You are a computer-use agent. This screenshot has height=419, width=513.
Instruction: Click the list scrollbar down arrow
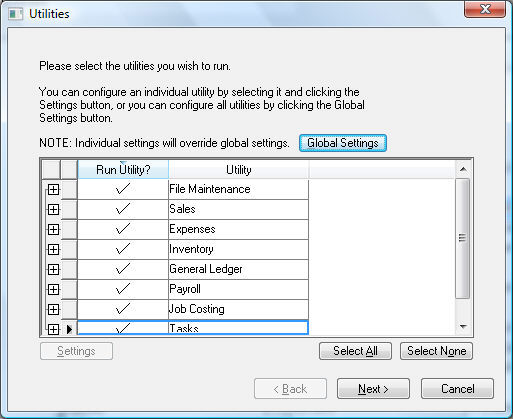463,327
